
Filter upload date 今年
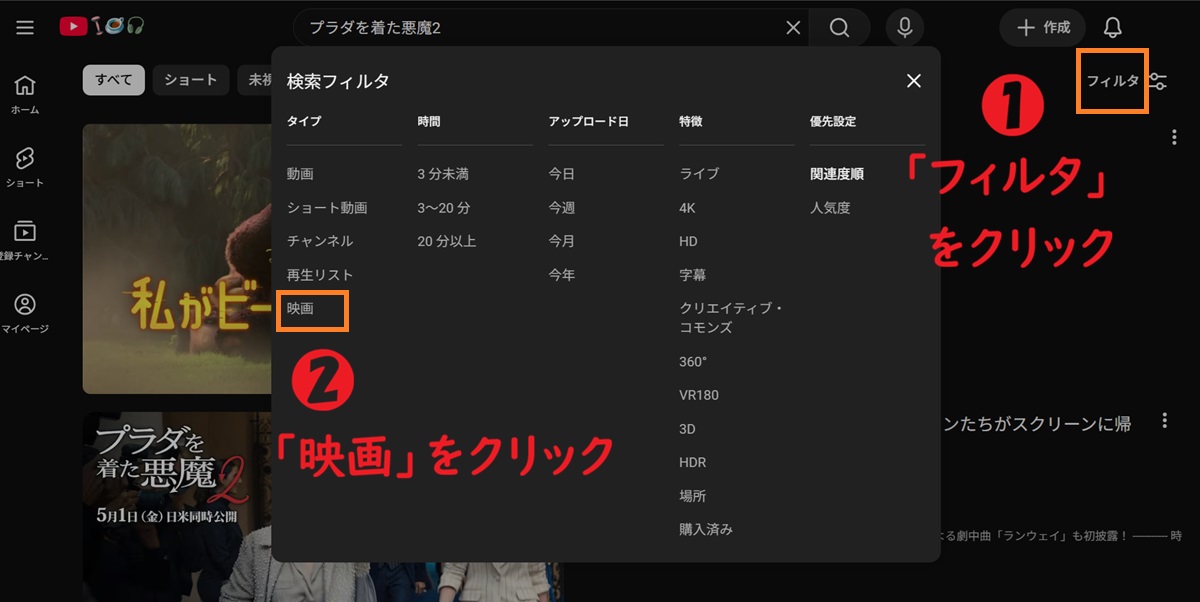coord(562,275)
